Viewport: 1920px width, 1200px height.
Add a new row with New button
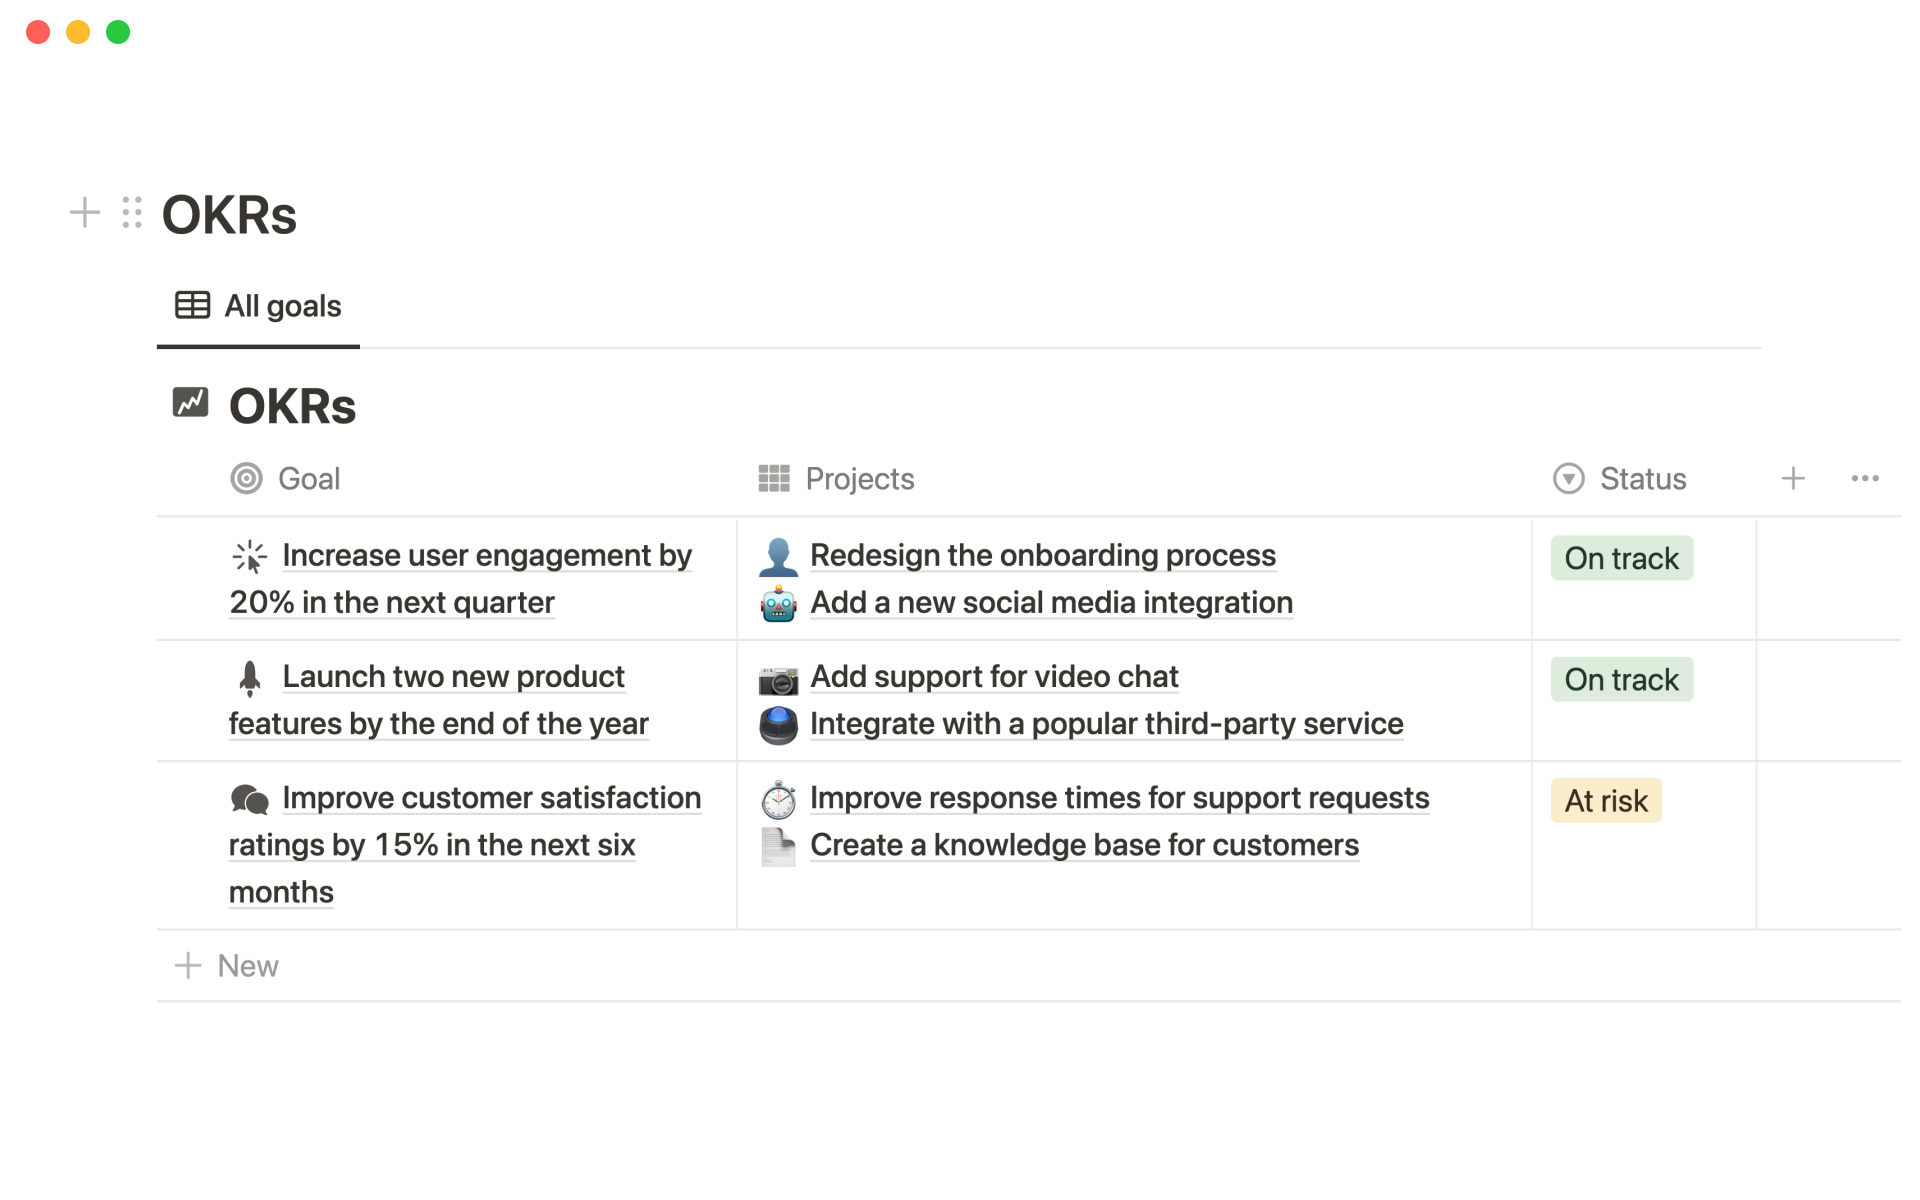[x=228, y=966]
